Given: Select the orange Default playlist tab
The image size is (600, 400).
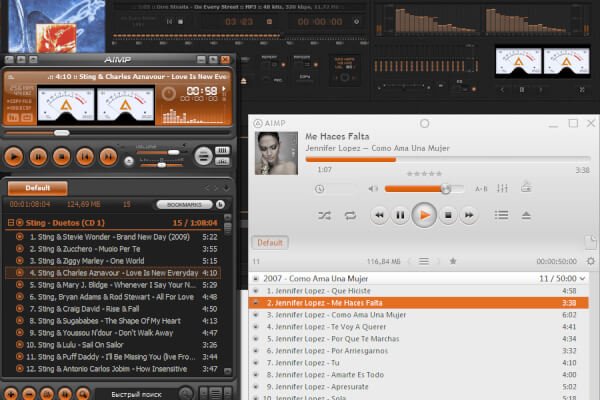Looking at the screenshot, I should [38, 188].
